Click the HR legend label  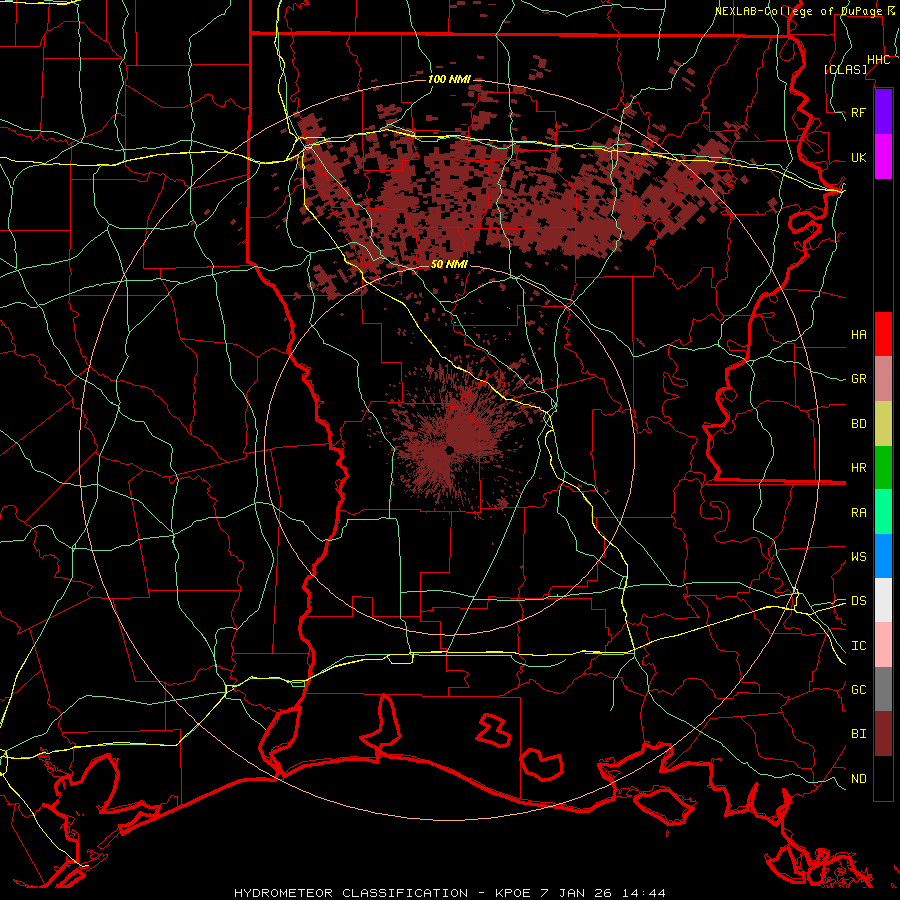859,468
